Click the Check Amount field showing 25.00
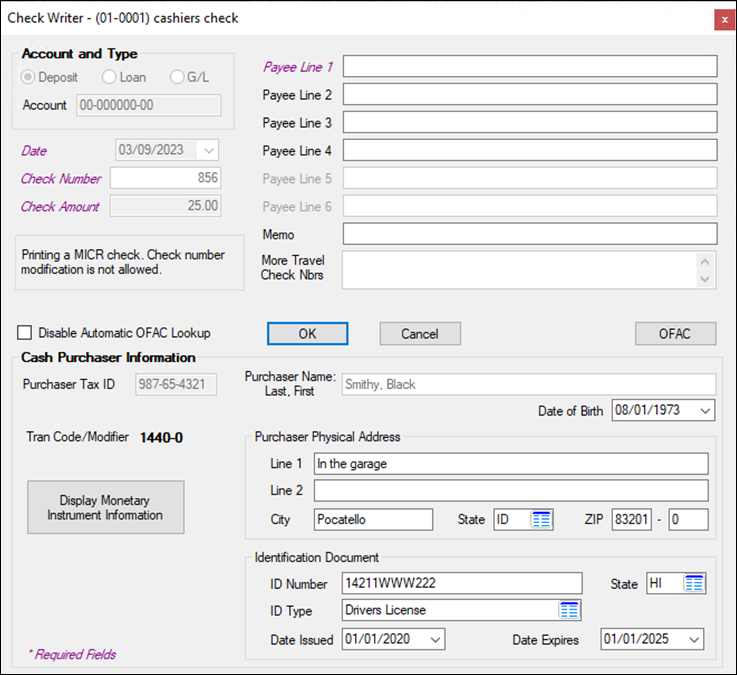Image resolution: width=737 pixels, height=675 pixels. (x=165, y=206)
